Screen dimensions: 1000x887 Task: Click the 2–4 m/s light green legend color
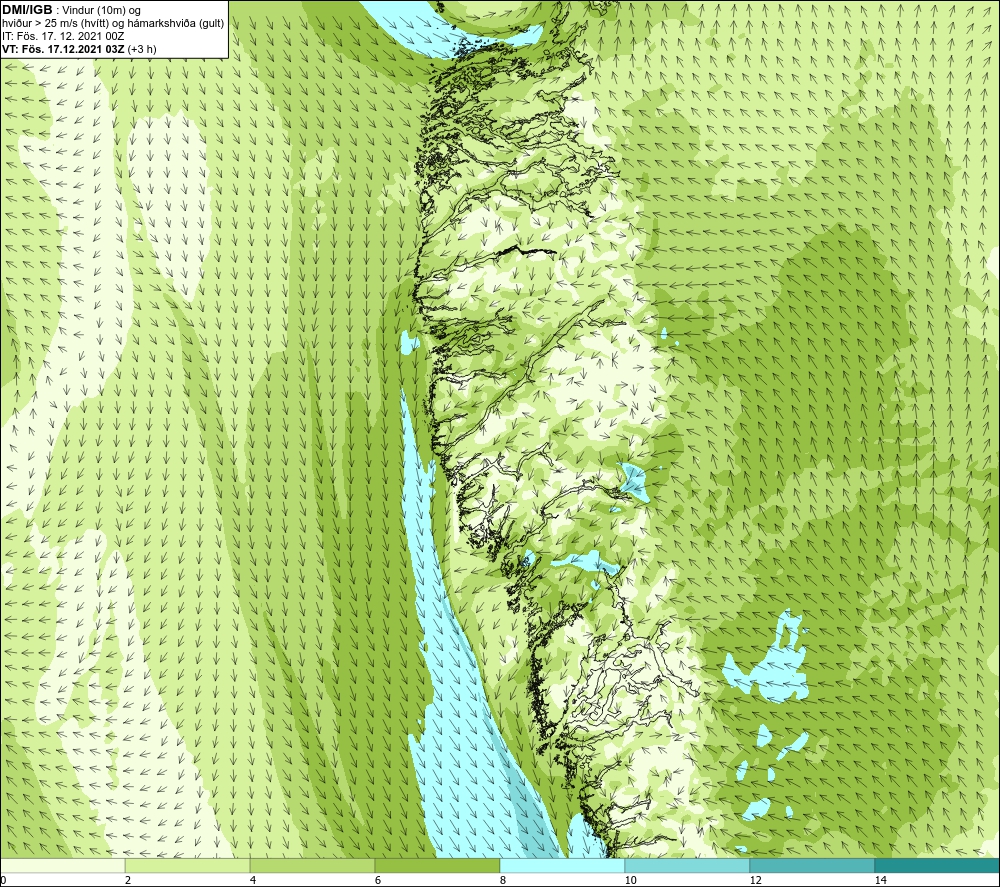(188, 865)
